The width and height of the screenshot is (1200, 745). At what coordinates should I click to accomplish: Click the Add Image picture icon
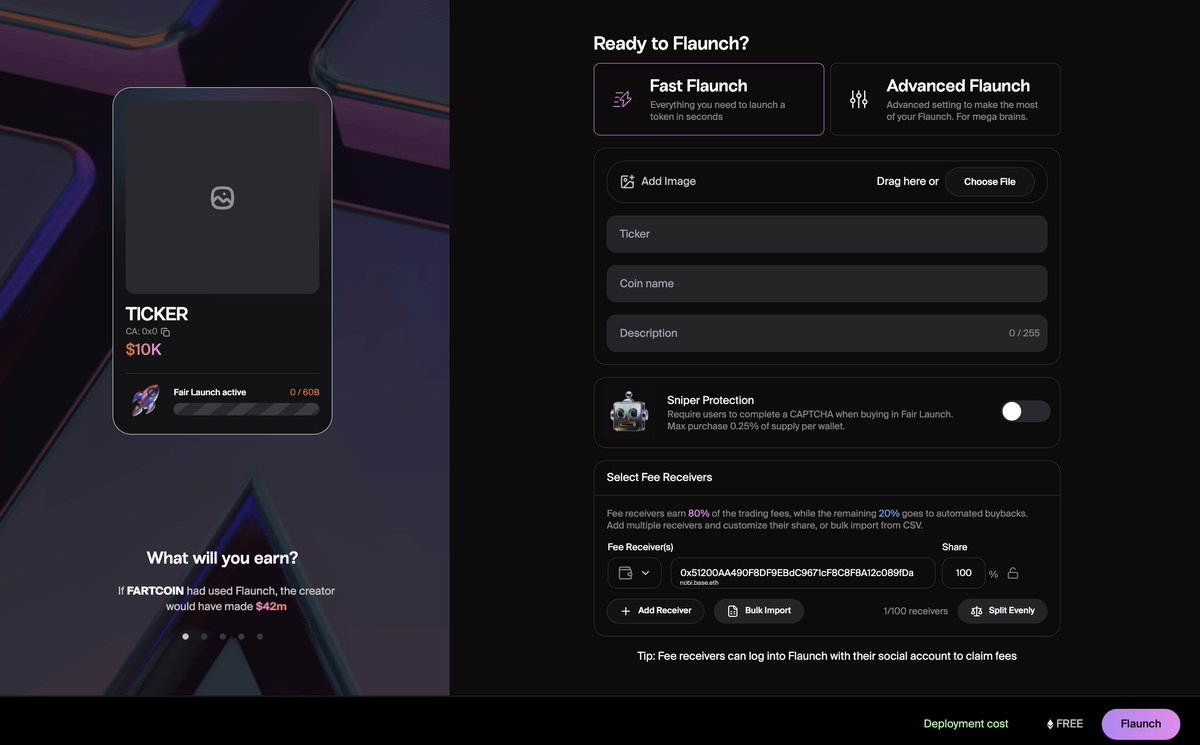[x=627, y=182]
